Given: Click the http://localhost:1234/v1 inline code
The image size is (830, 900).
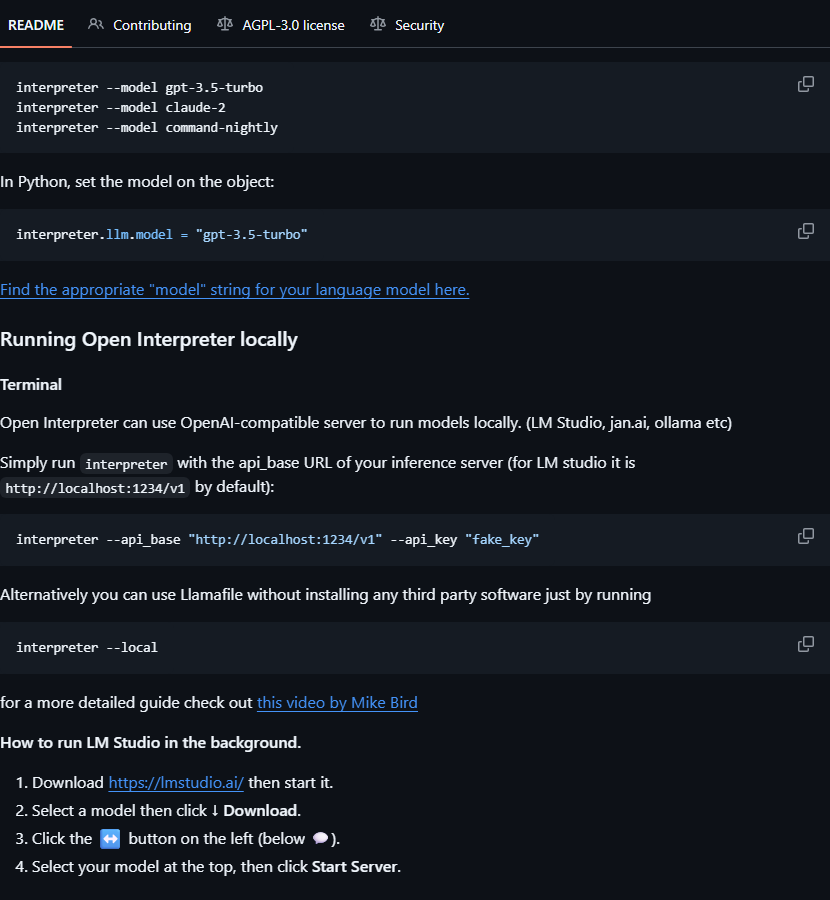Looking at the screenshot, I should coord(95,487).
